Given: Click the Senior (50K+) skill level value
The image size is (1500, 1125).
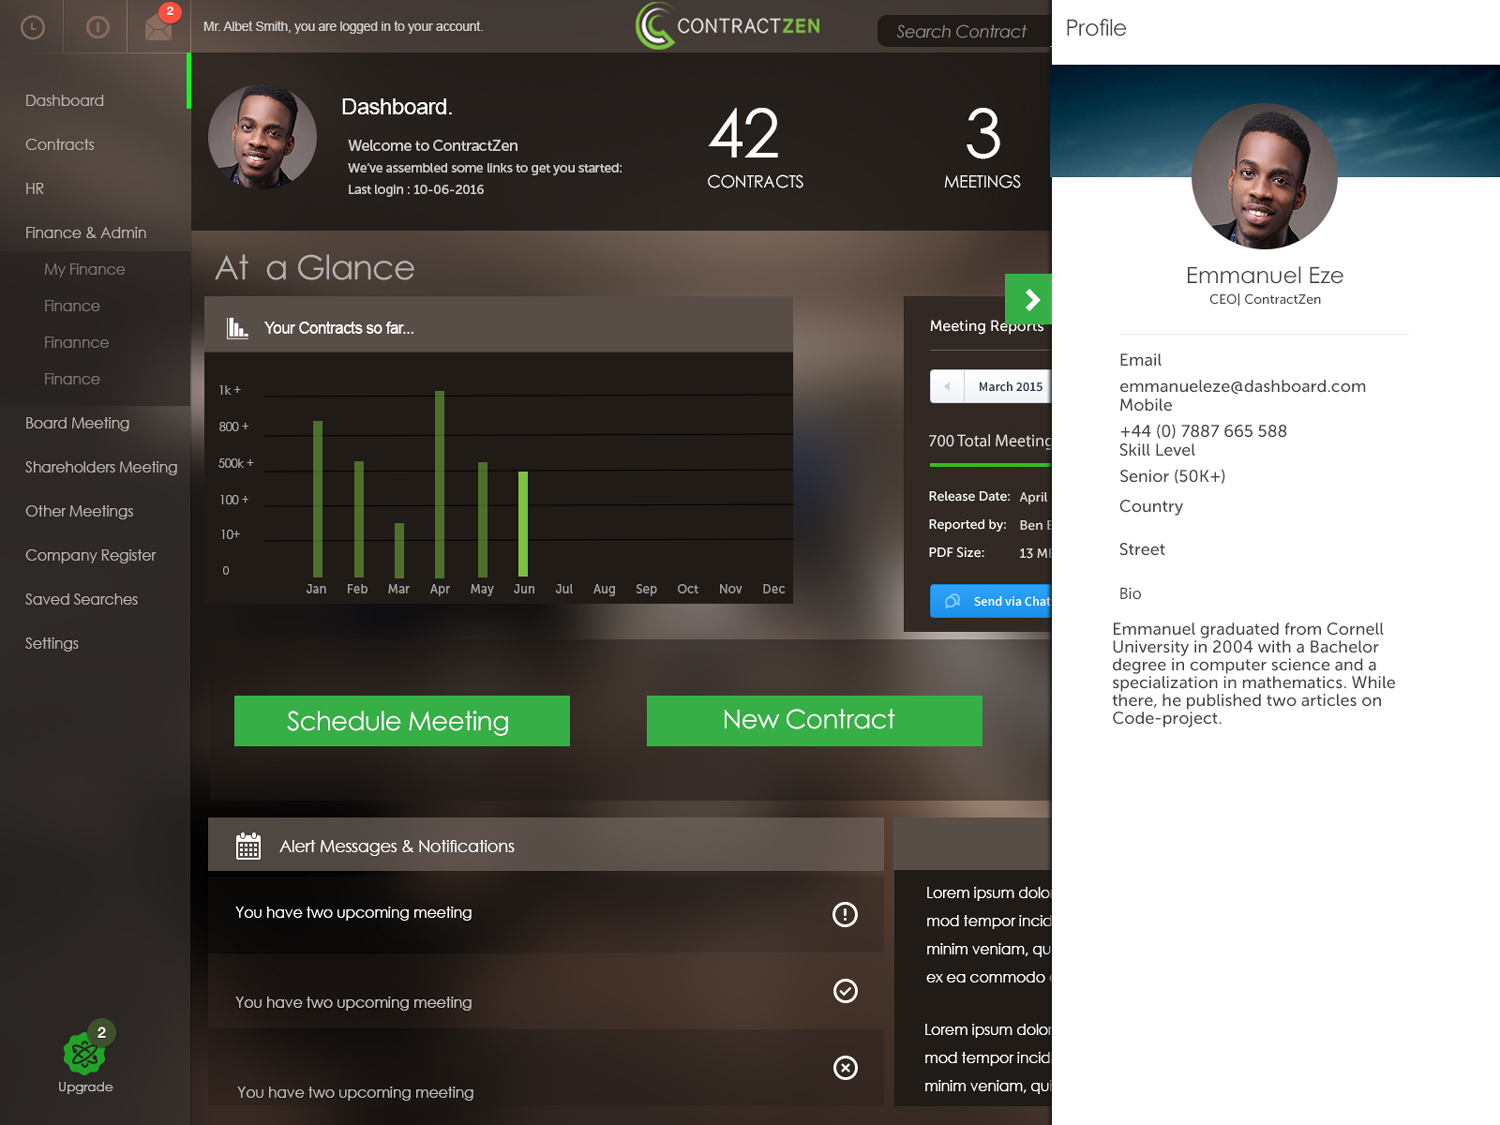Looking at the screenshot, I should [1172, 476].
